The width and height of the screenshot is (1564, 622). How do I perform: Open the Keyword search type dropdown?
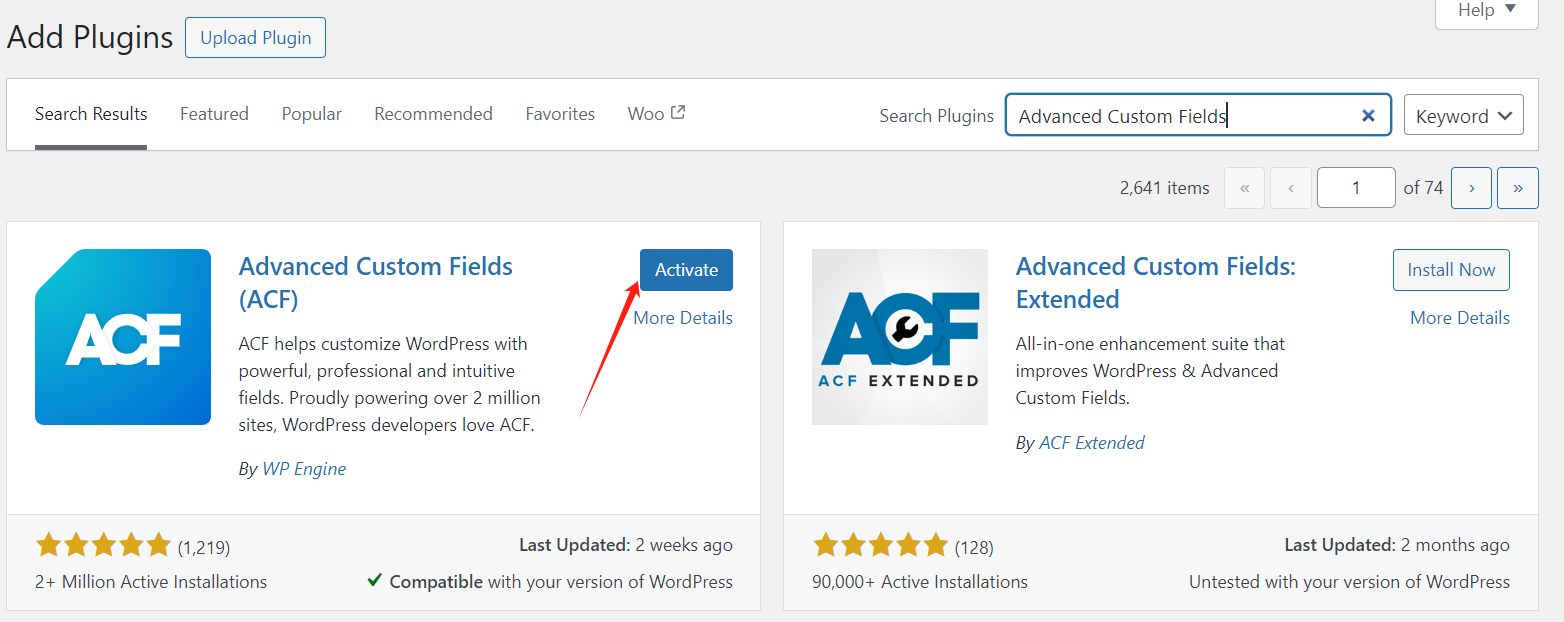click(1463, 116)
